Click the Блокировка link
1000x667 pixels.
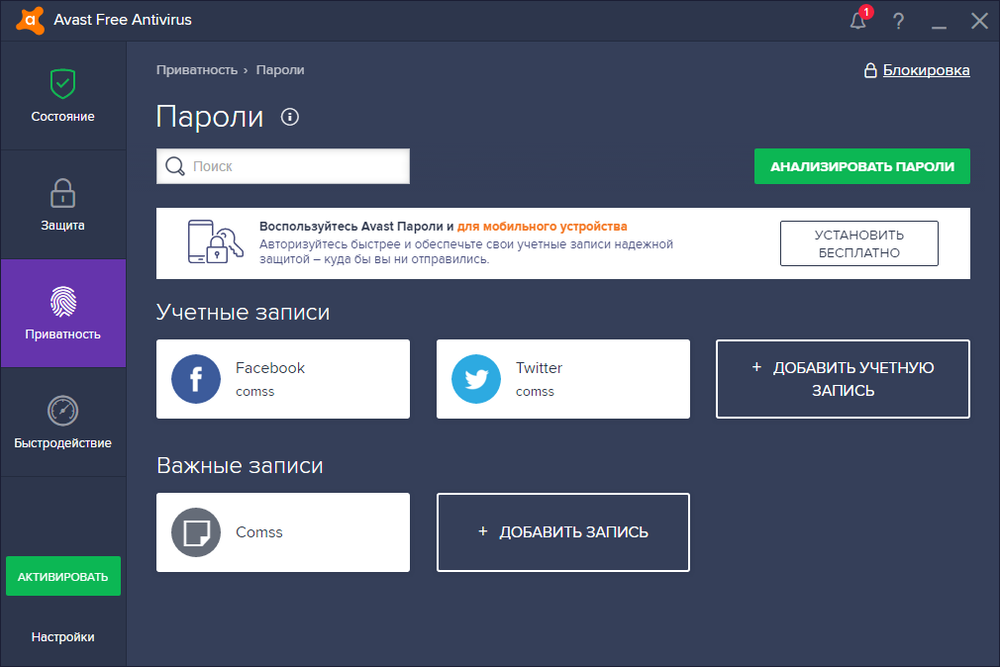[926, 70]
